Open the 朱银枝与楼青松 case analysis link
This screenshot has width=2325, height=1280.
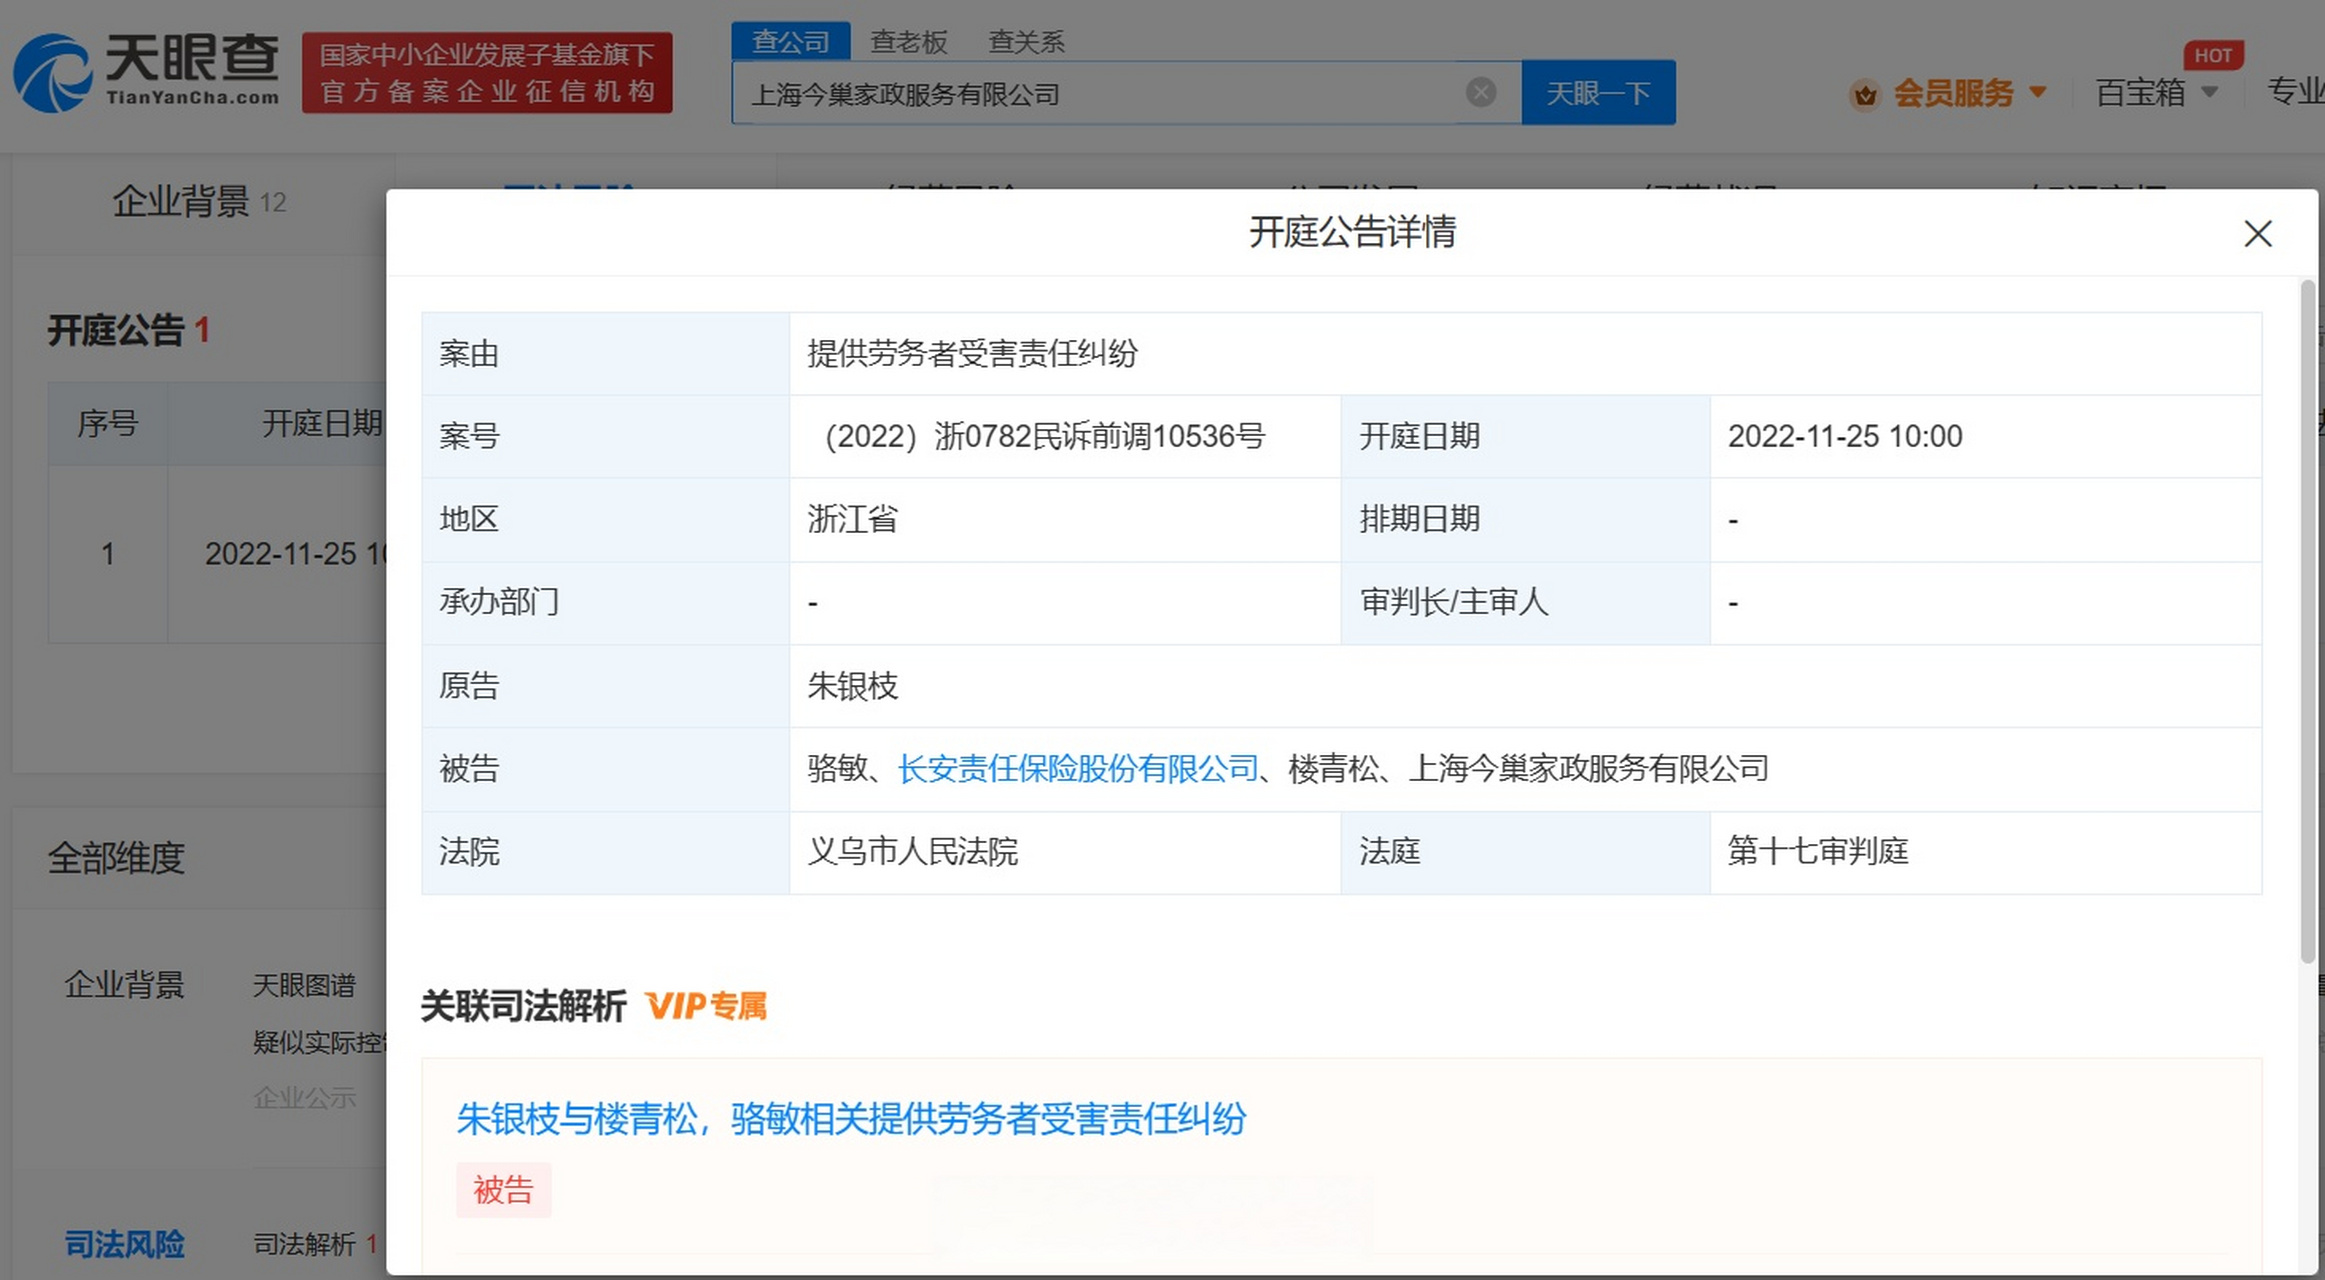(852, 1118)
